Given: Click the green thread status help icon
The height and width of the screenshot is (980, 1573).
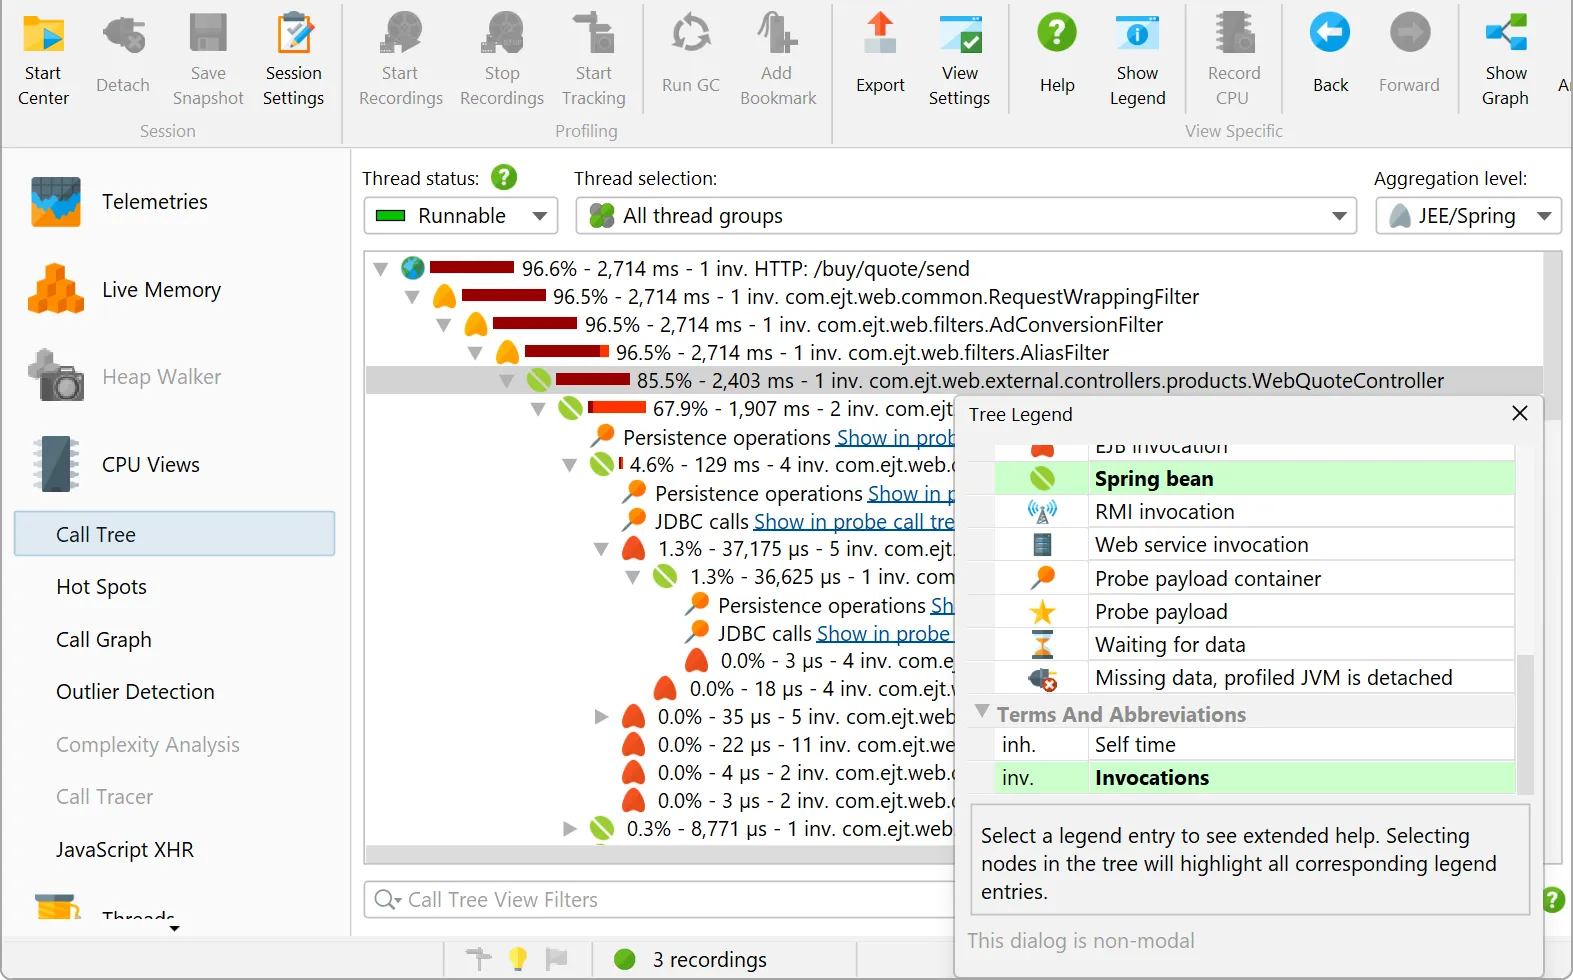Looking at the screenshot, I should [504, 178].
